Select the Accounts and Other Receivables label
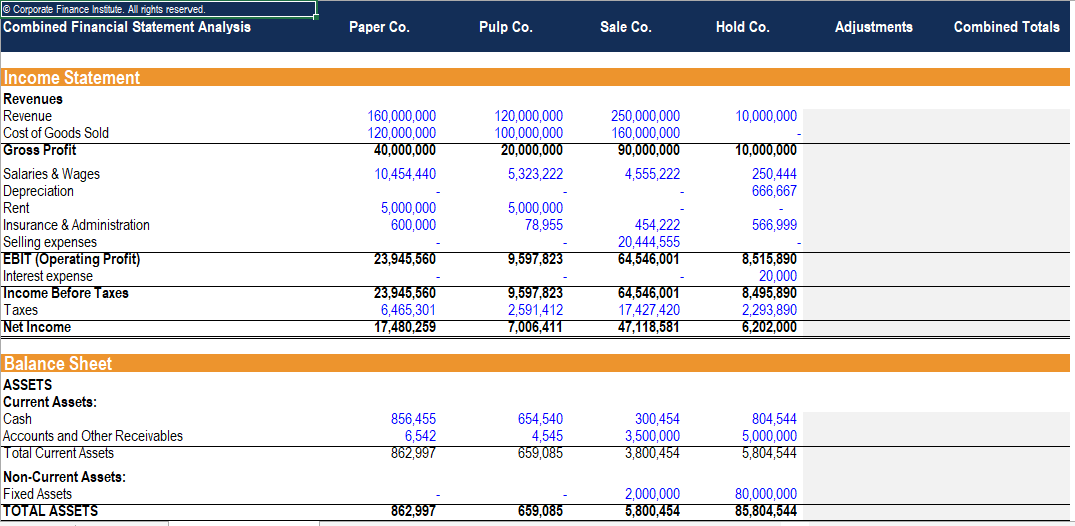1075x526 pixels. pyautogui.click(x=93, y=436)
